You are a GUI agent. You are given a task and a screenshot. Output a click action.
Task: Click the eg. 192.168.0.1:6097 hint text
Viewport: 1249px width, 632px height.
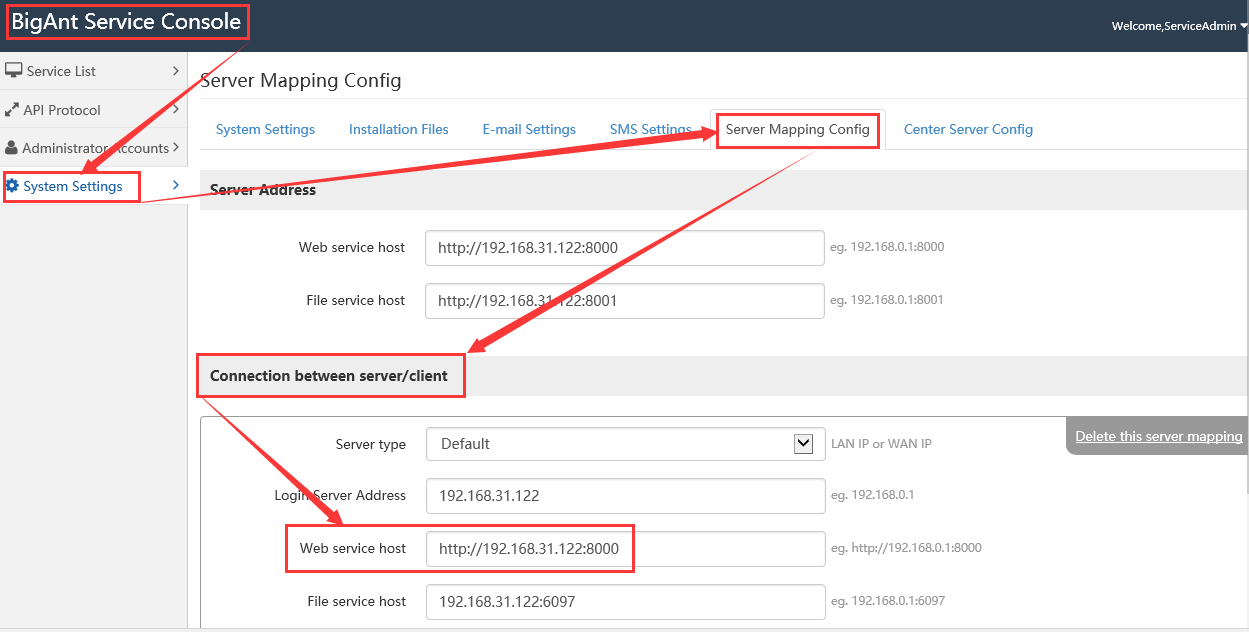(888, 601)
